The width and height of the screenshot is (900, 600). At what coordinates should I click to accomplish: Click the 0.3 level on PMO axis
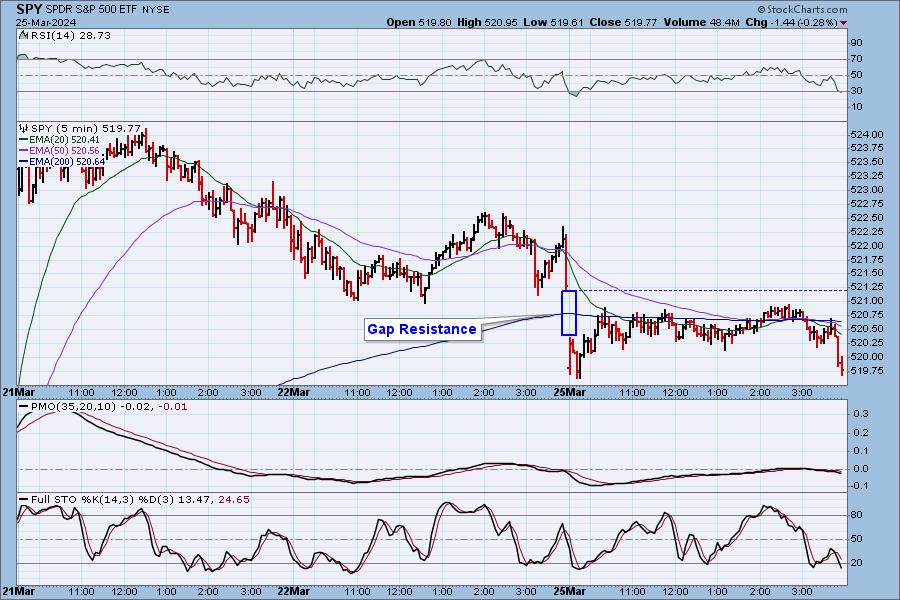(861, 414)
